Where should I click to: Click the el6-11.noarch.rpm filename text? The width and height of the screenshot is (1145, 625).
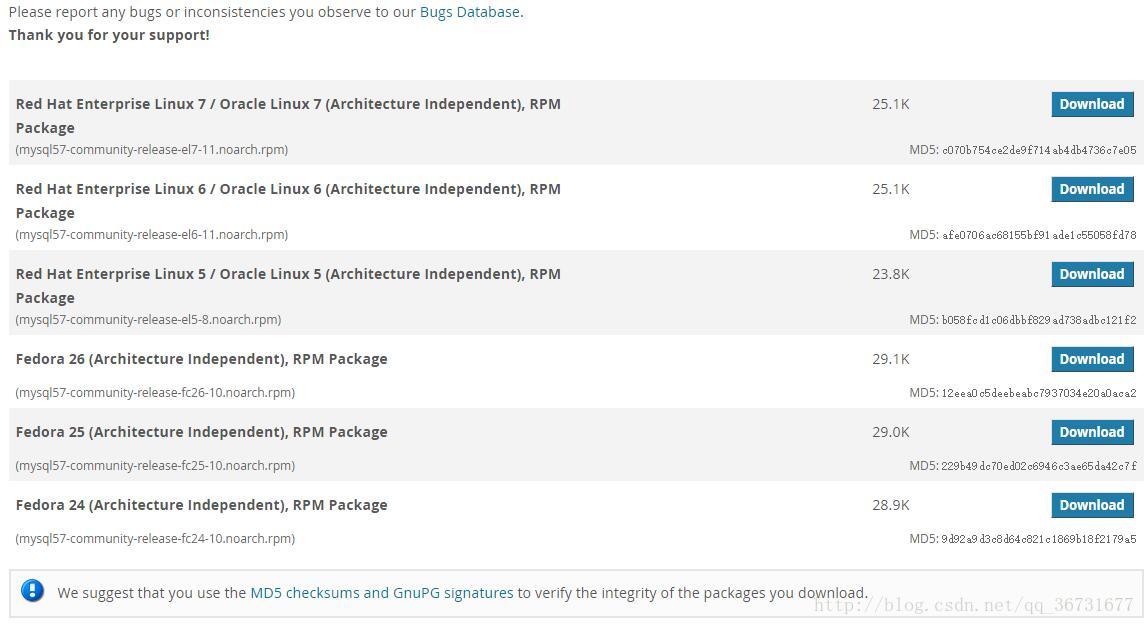point(152,235)
